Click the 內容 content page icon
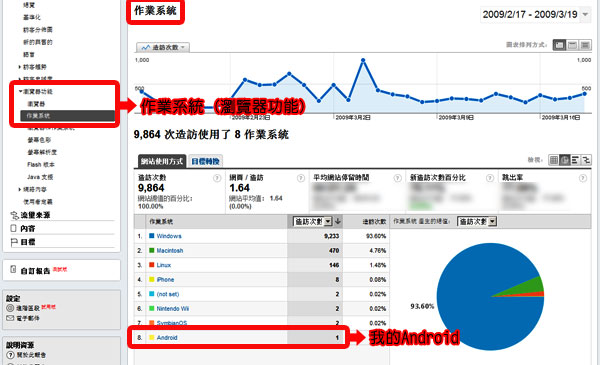 (13, 228)
